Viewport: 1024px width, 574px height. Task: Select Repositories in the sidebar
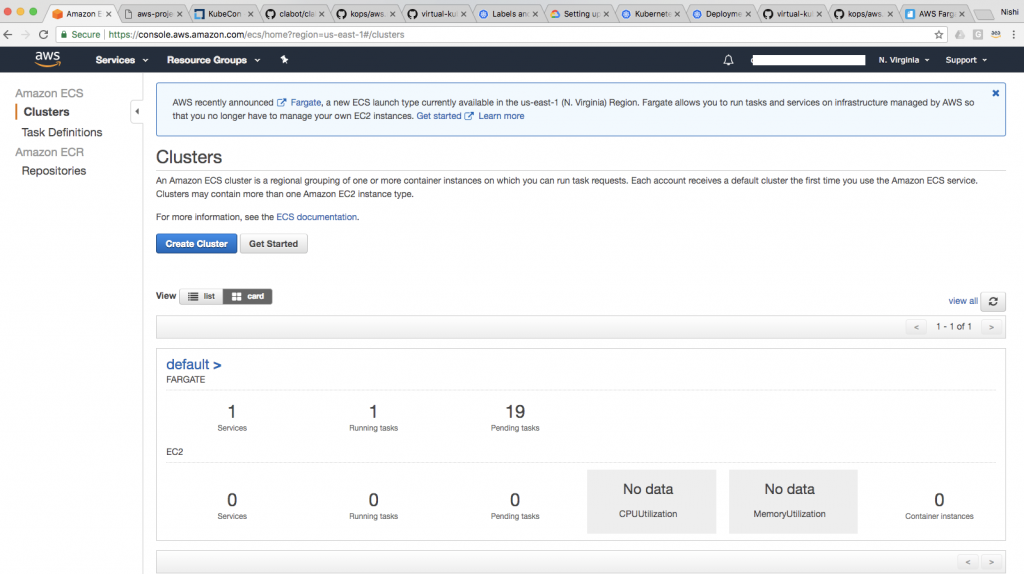54,170
